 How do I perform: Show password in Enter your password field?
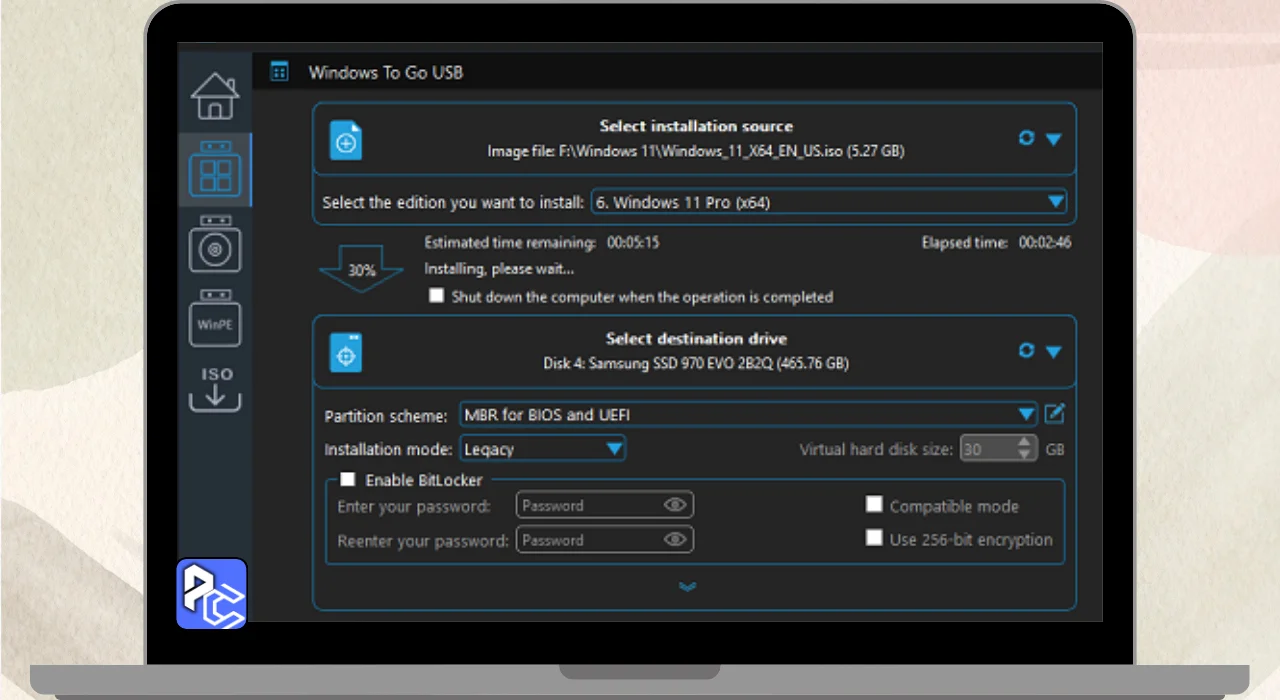[676, 506]
